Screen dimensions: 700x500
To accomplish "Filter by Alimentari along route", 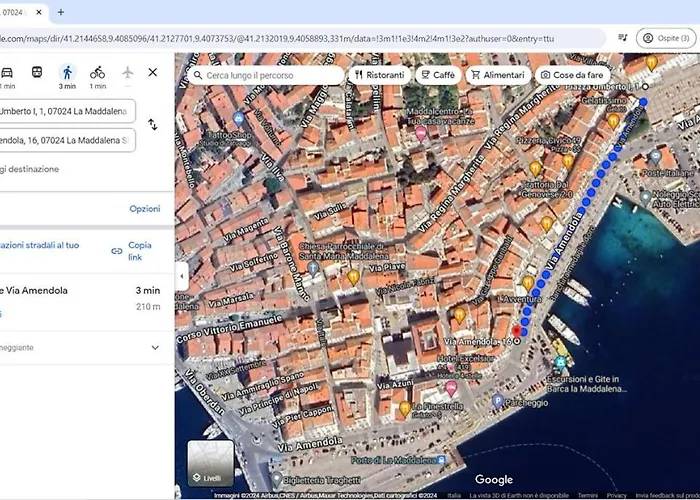I will point(497,75).
